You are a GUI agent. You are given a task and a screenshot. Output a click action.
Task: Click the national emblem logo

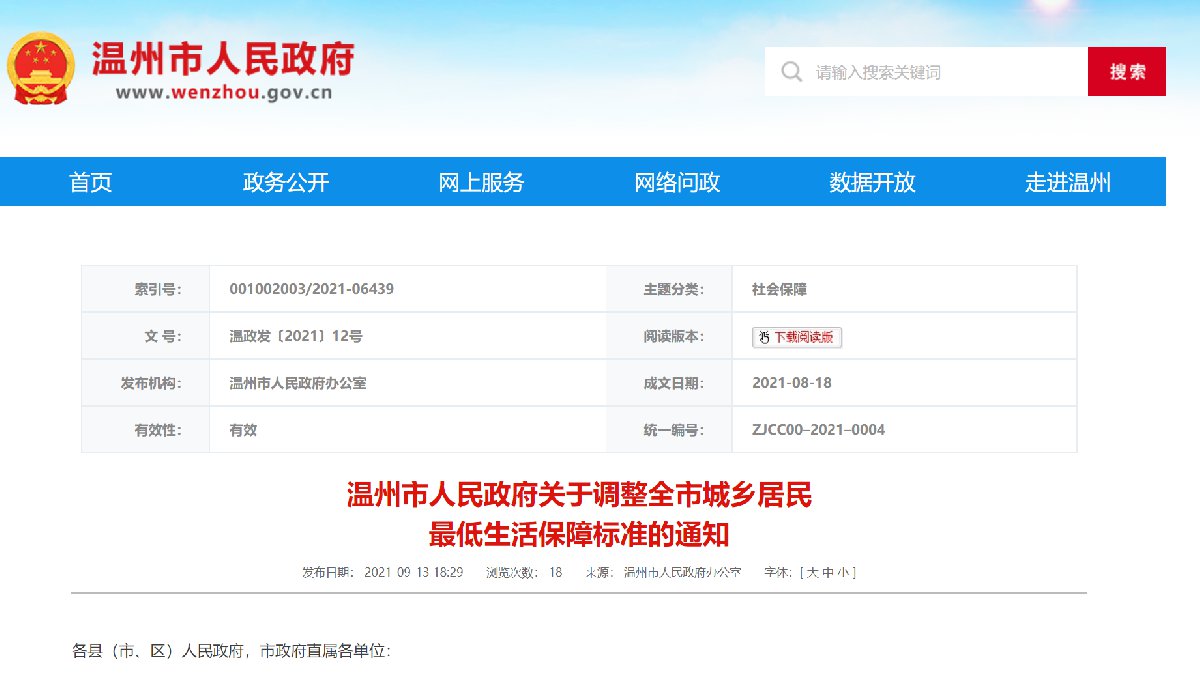tap(41, 68)
